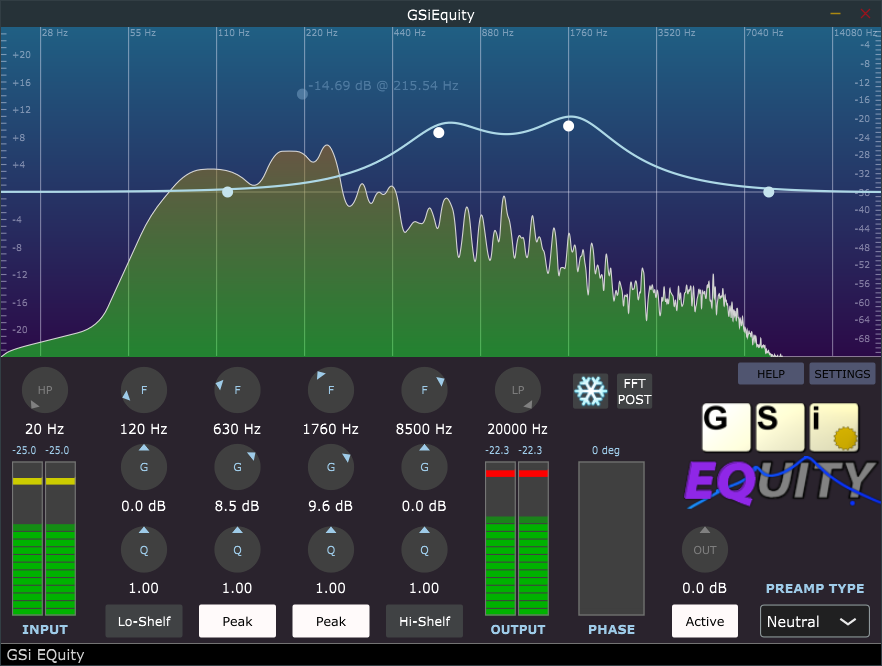Open the SETTINGS panel

coord(842,373)
